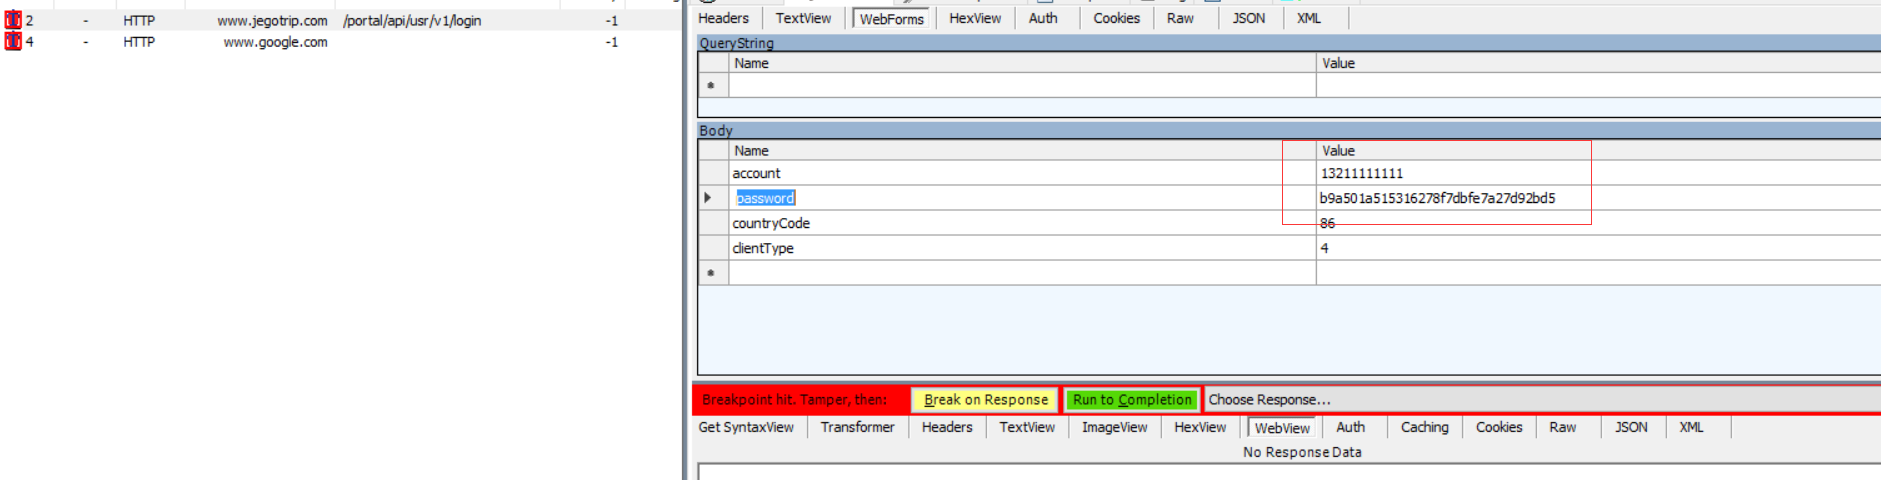Open the response Headers tab
Screen dimensions: 1881x480
tap(946, 427)
